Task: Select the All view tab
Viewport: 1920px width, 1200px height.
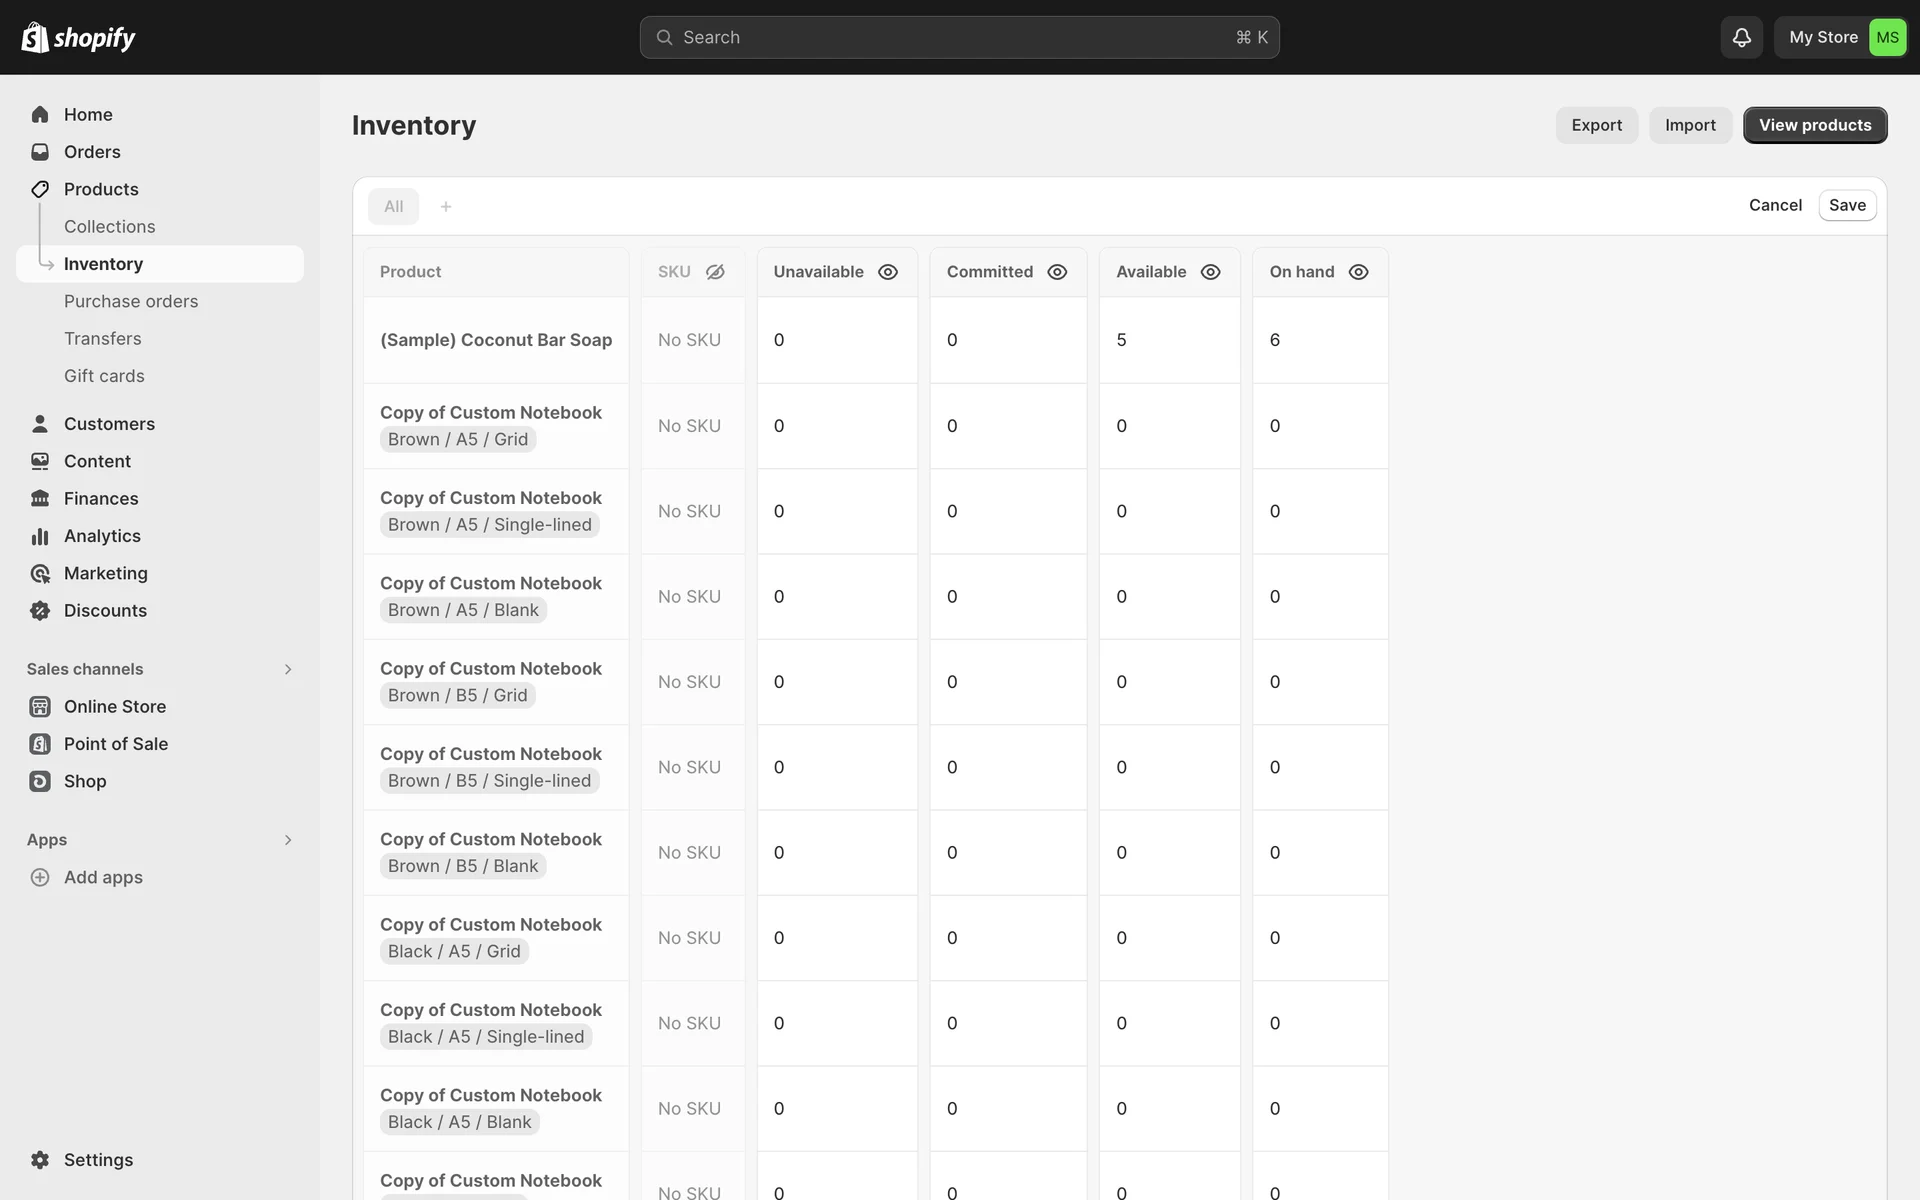Action: [x=394, y=207]
